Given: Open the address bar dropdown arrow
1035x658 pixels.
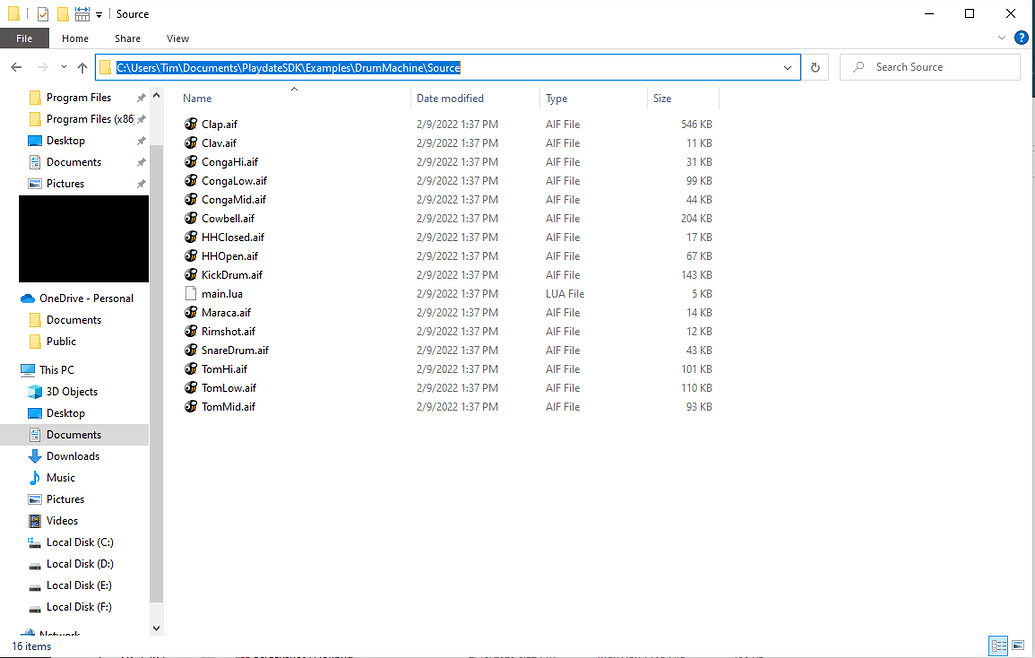Looking at the screenshot, I should tap(788, 67).
